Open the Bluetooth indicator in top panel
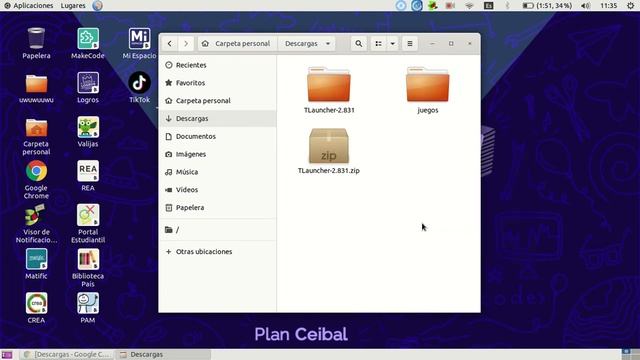This screenshot has width=640, height=360. click(x=507, y=5)
